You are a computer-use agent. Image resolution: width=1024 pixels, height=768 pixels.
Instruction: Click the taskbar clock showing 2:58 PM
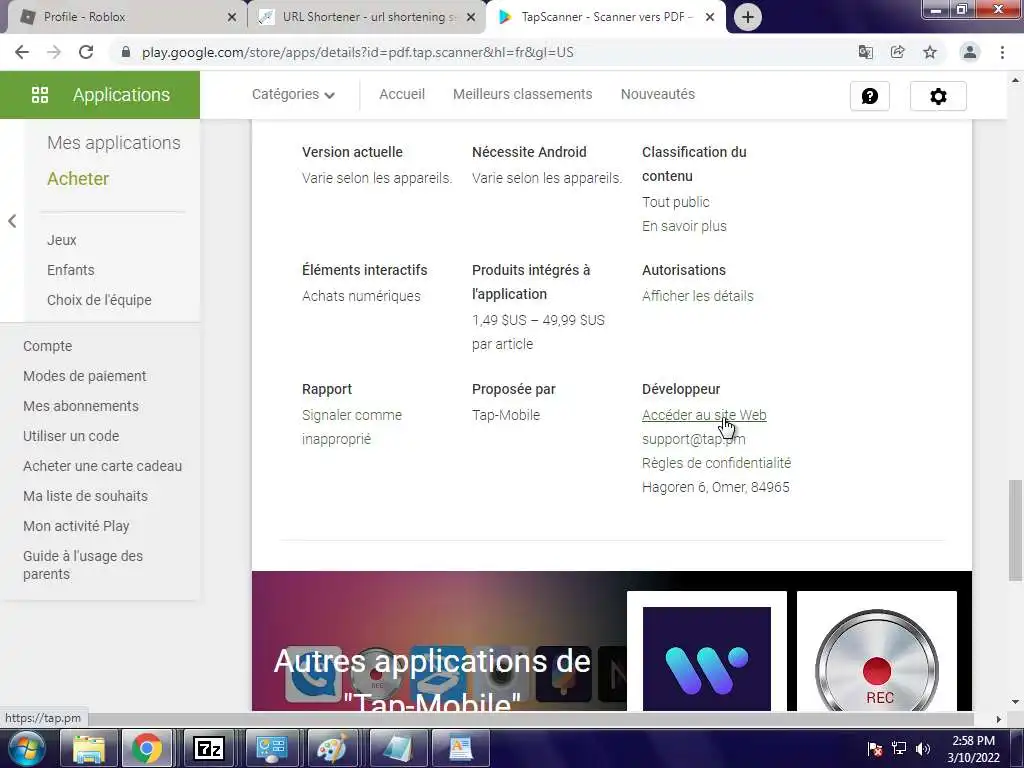click(973, 749)
